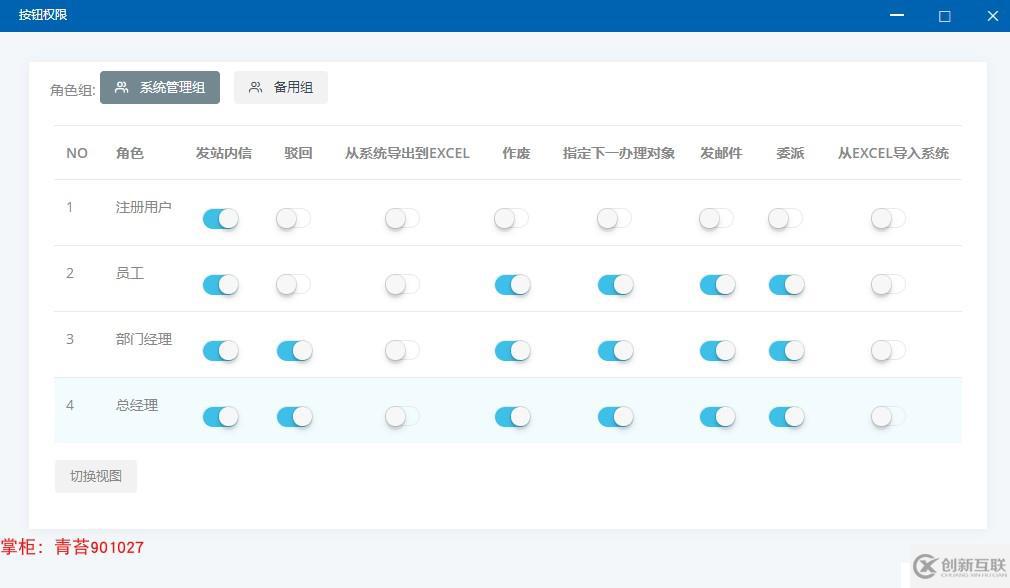Enable 发邮件 for 注册用户
The height and width of the screenshot is (588, 1010).
pyautogui.click(x=717, y=218)
